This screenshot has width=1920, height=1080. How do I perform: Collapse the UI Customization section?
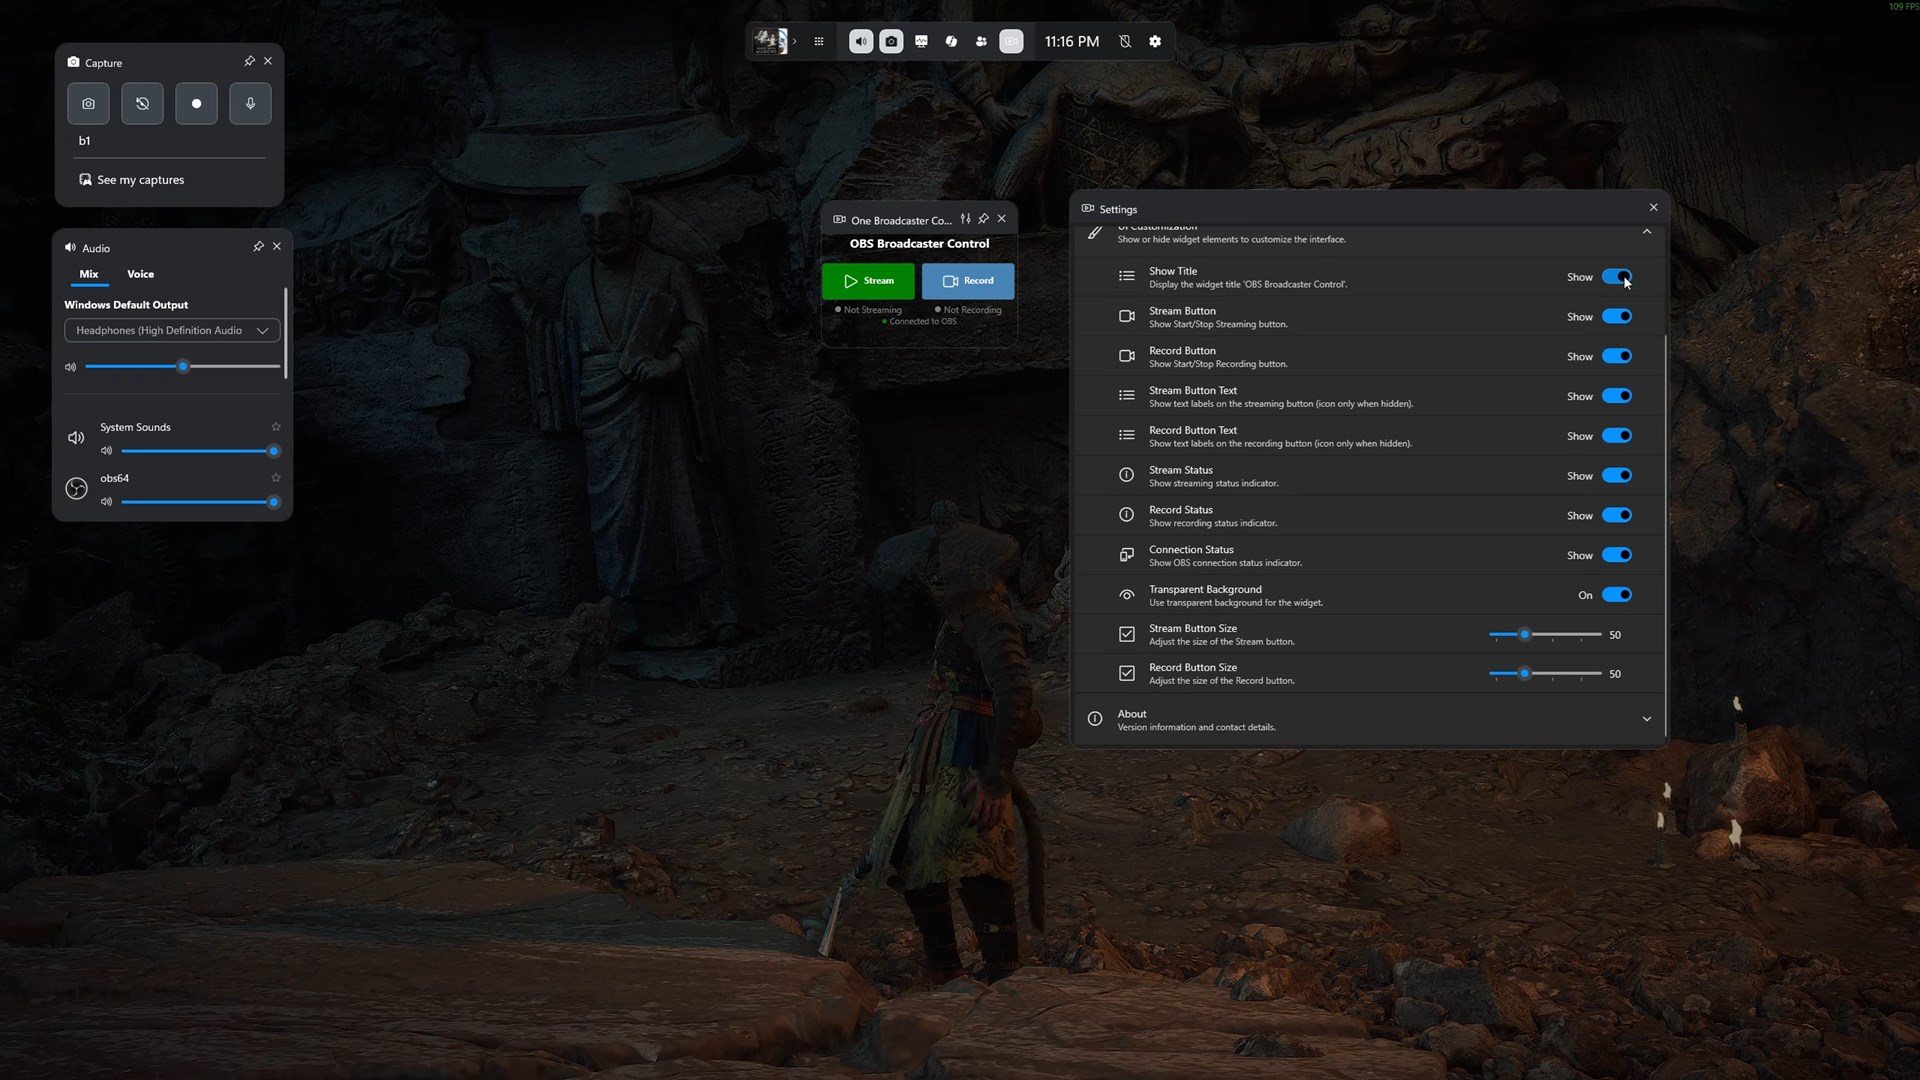(x=1646, y=232)
